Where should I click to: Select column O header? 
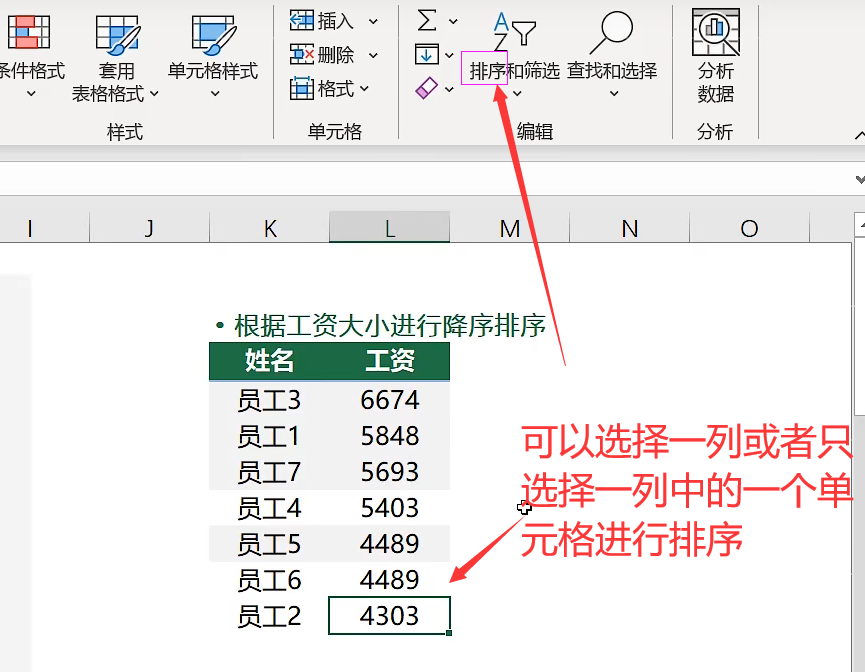pyautogui.click(x=749, y=228)
